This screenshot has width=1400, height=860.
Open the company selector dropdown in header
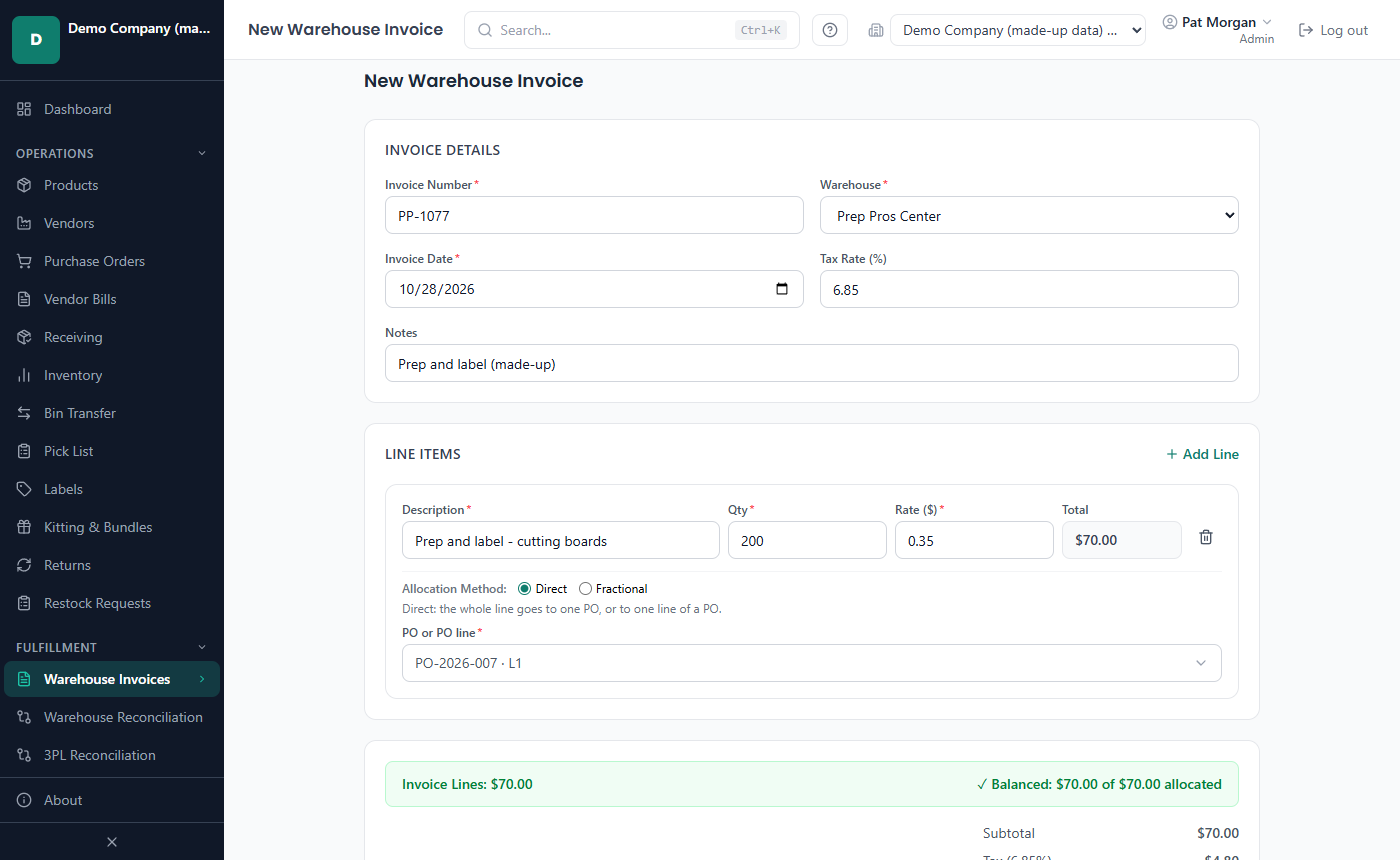click(1018, 30)
